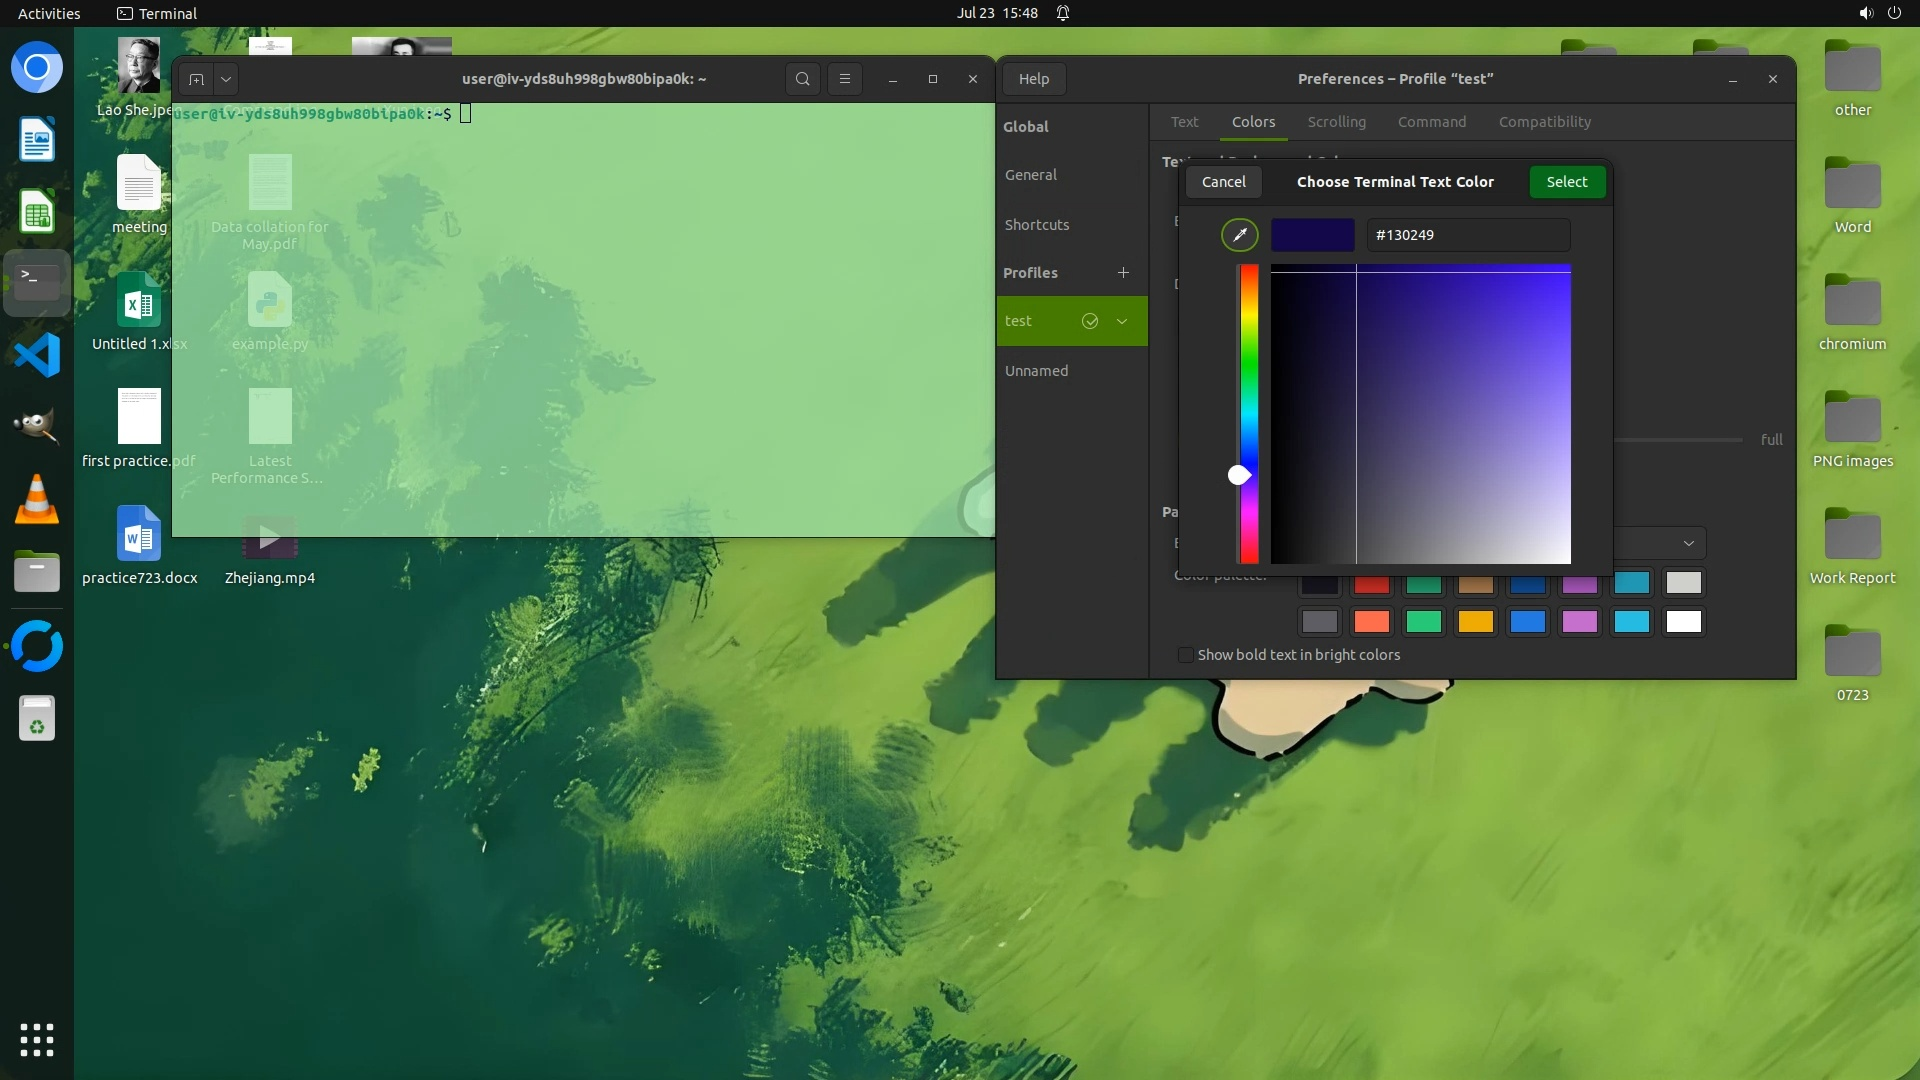This screenshot has width=1920, height=1080.
Task: Click the notification bell in top bar
Action: pyautogui.click(x=1063, y=13)
